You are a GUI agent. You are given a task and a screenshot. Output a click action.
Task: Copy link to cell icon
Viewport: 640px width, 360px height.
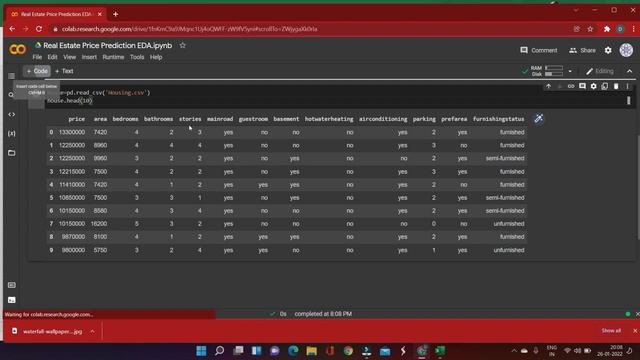point(571,86)
